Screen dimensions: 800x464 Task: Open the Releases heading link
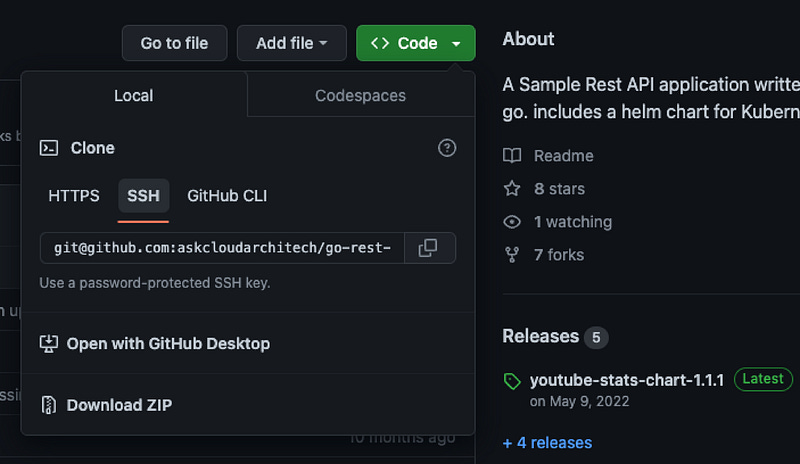point(540,336)
